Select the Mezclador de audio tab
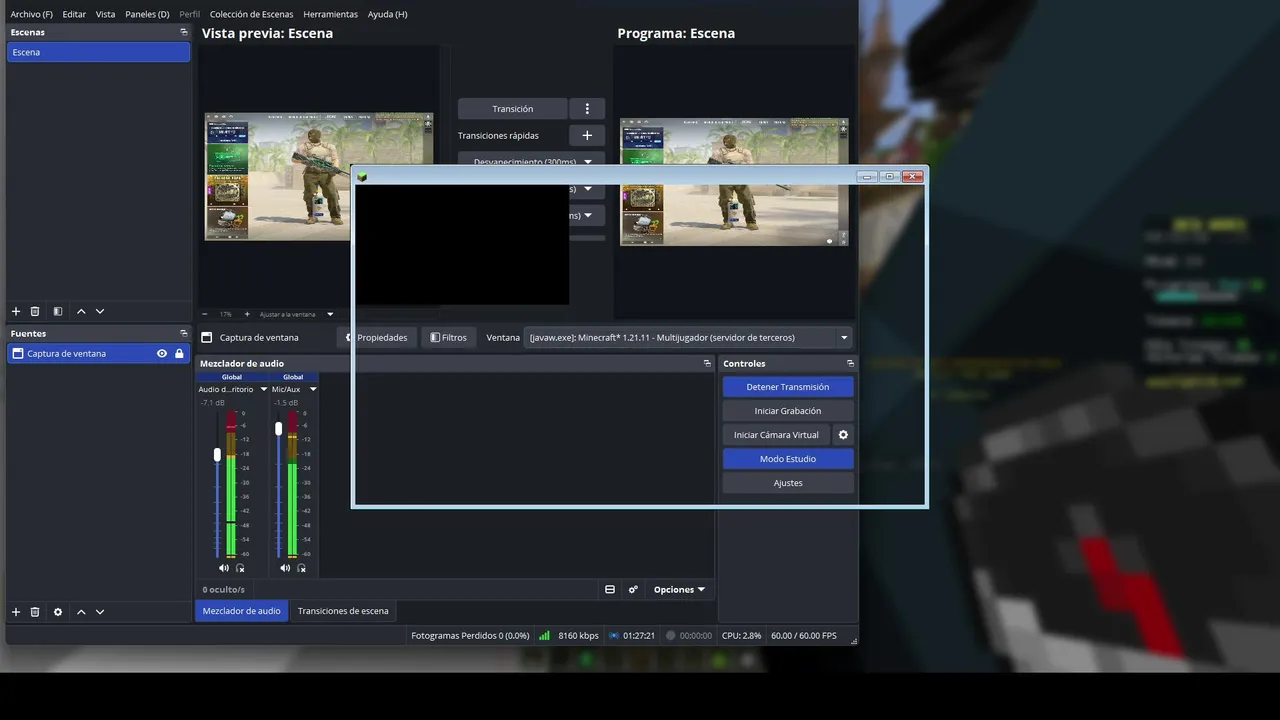1280x720 pixels. tap(241, 611)
